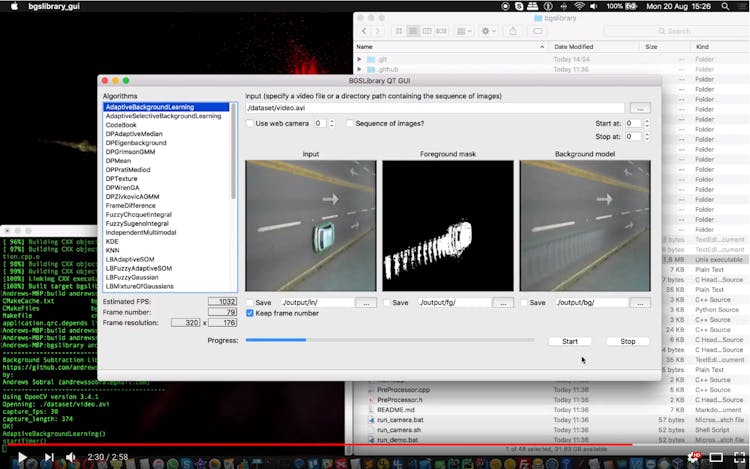Viewport: 750px width, 469px height.
Task: Click the input path field with ./dataset/video.avi
Action: point(434,107)
